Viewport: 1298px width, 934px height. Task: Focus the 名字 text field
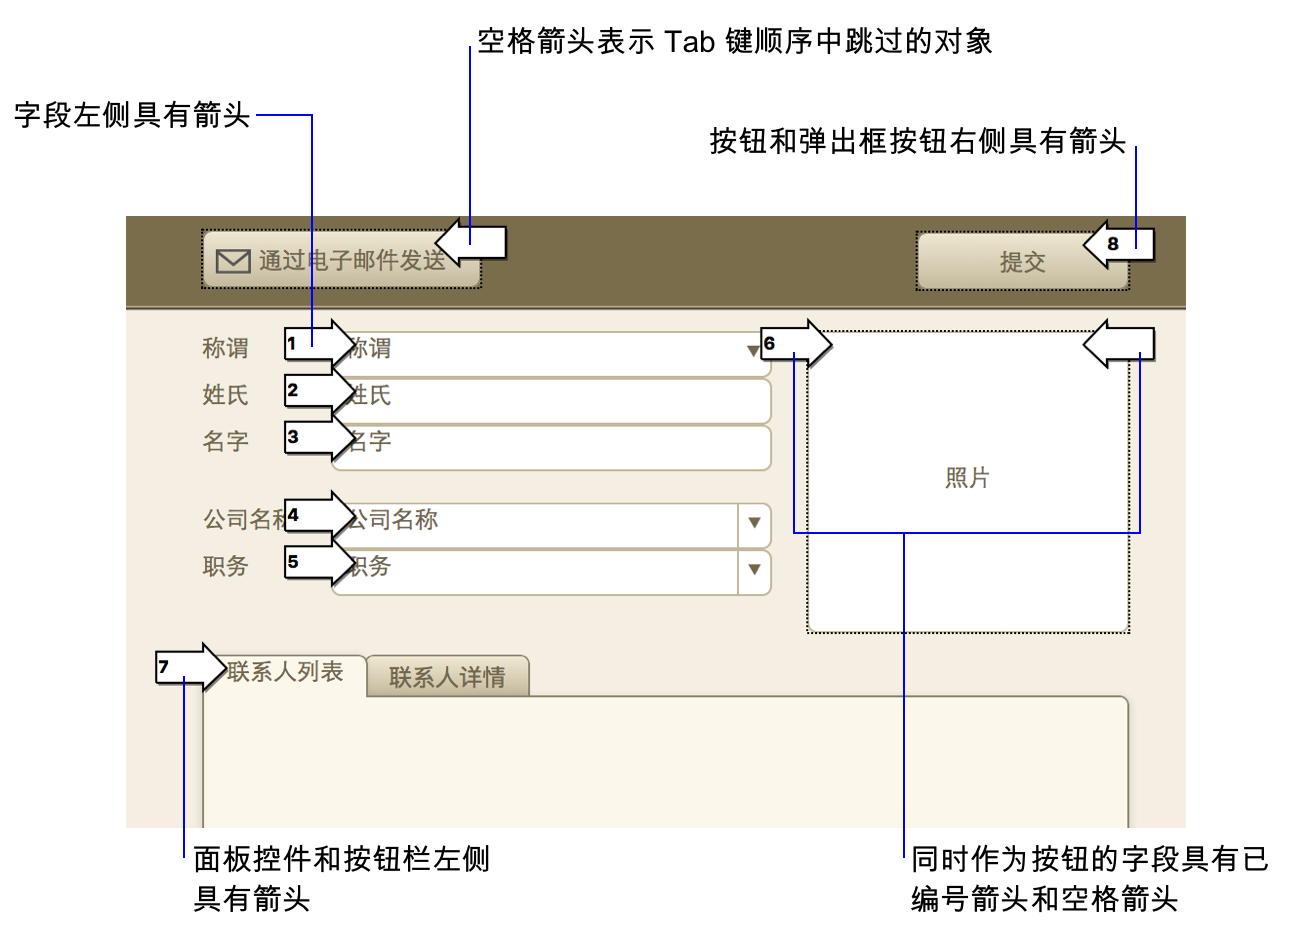[560, 445]
